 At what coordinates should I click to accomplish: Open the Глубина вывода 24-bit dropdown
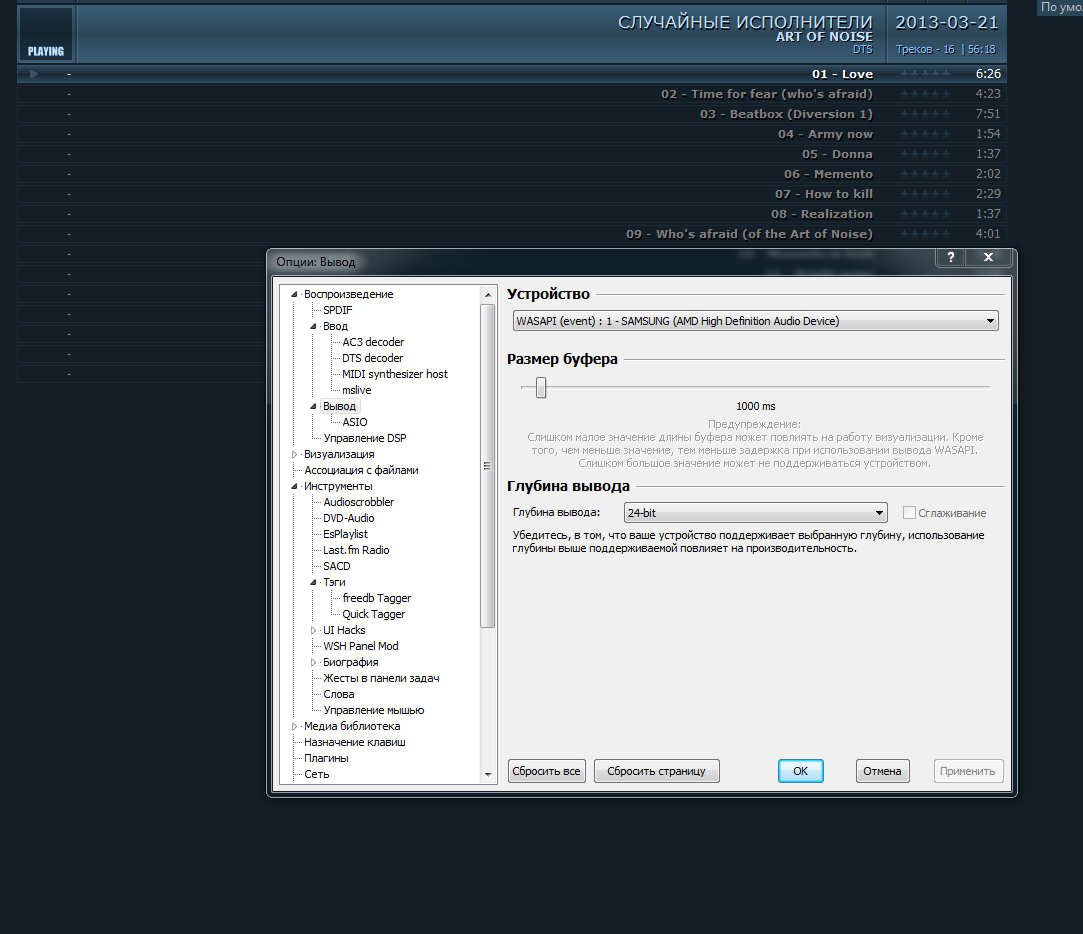(755, 513)
